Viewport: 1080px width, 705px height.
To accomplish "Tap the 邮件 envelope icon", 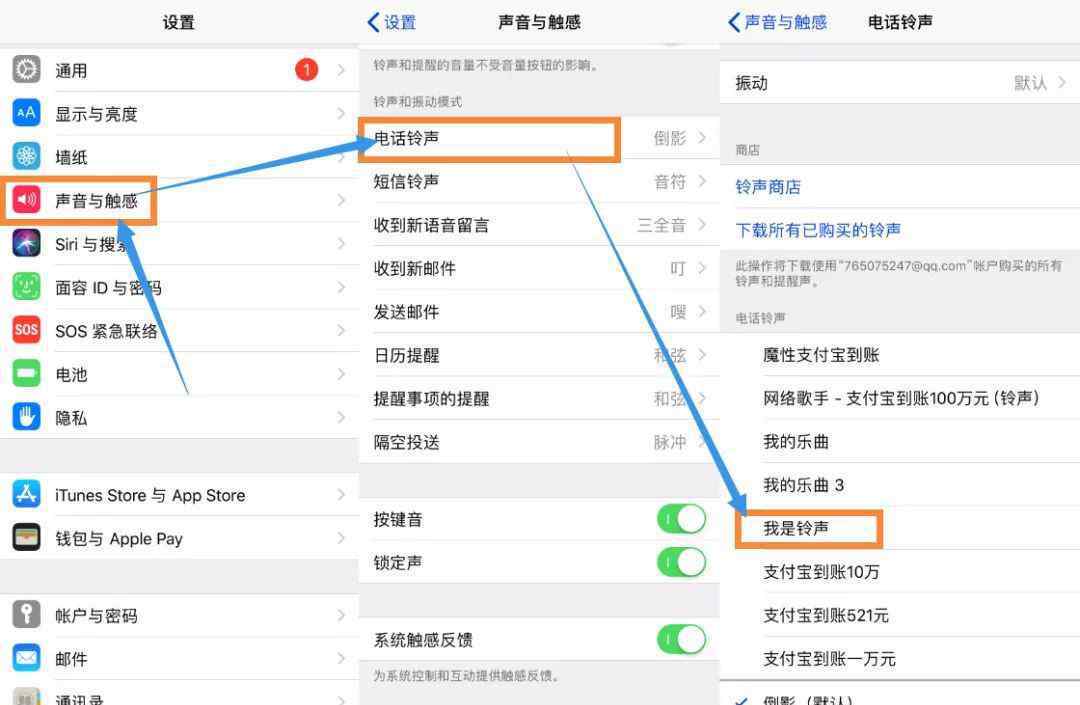I will coord(26,657).
